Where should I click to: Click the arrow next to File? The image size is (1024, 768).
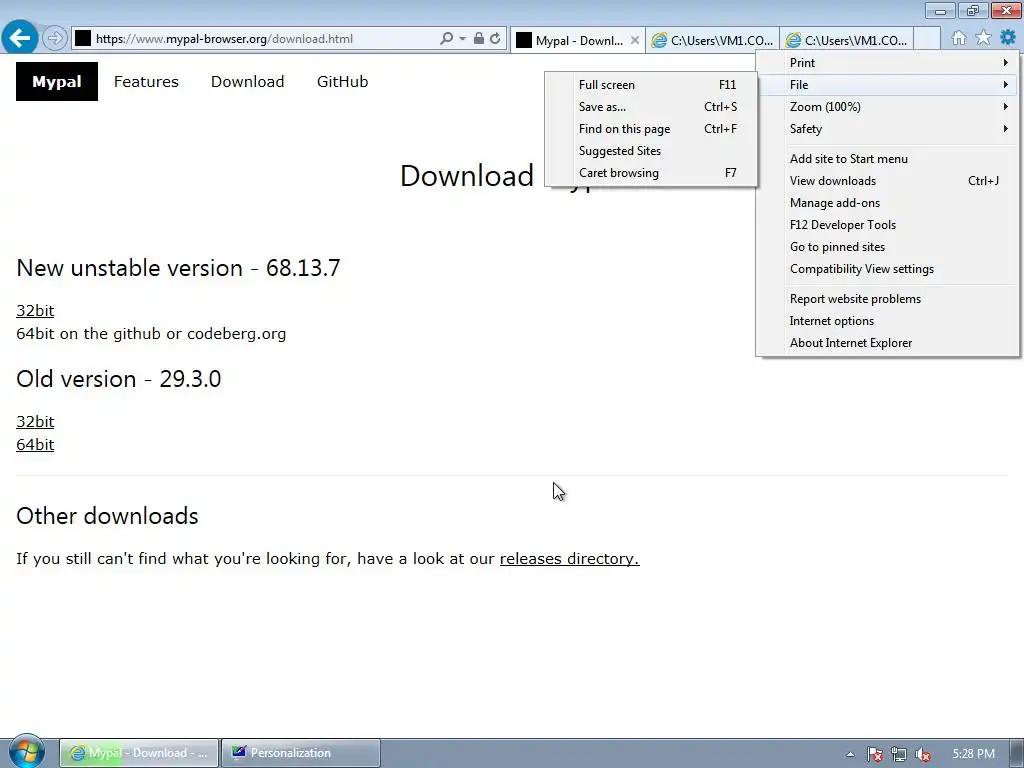click(x=1006, y=84)
